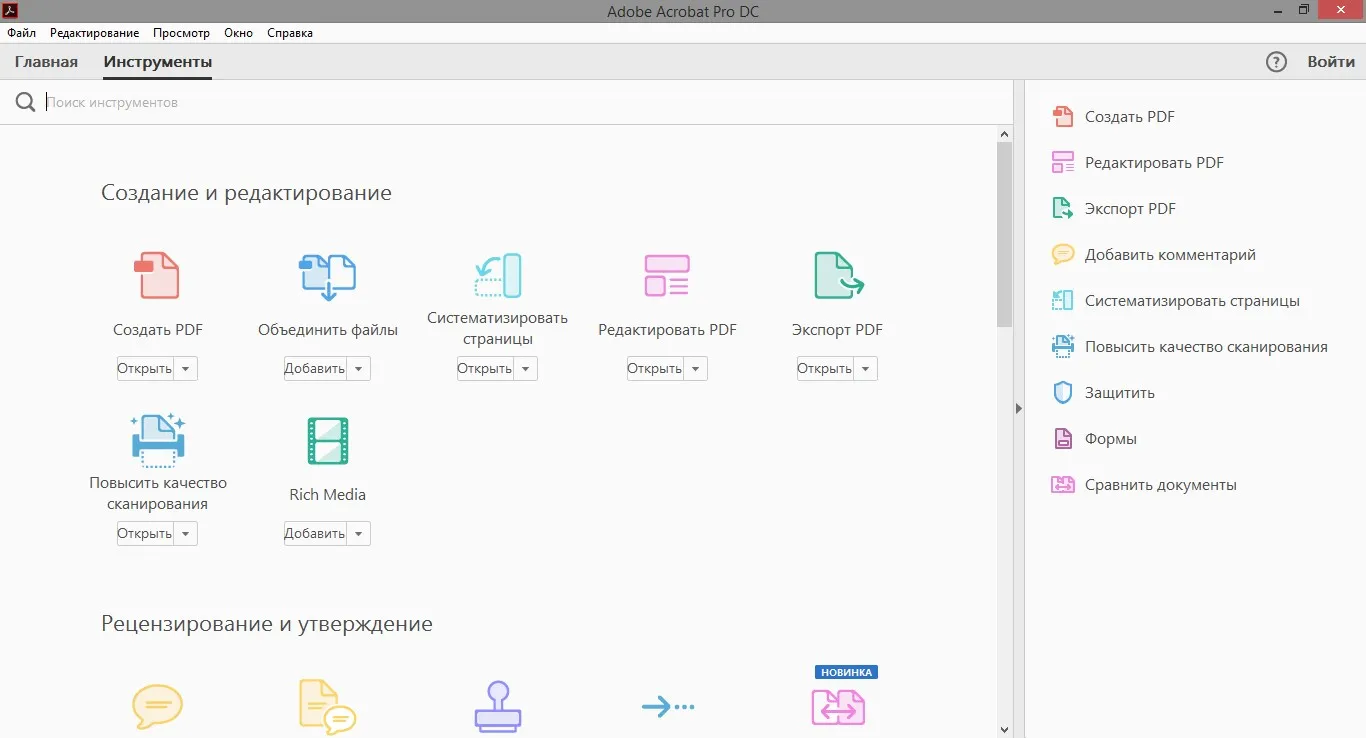Click the Систематизировать страницы tool icon

pyautogui.click(x=497, y=275)
